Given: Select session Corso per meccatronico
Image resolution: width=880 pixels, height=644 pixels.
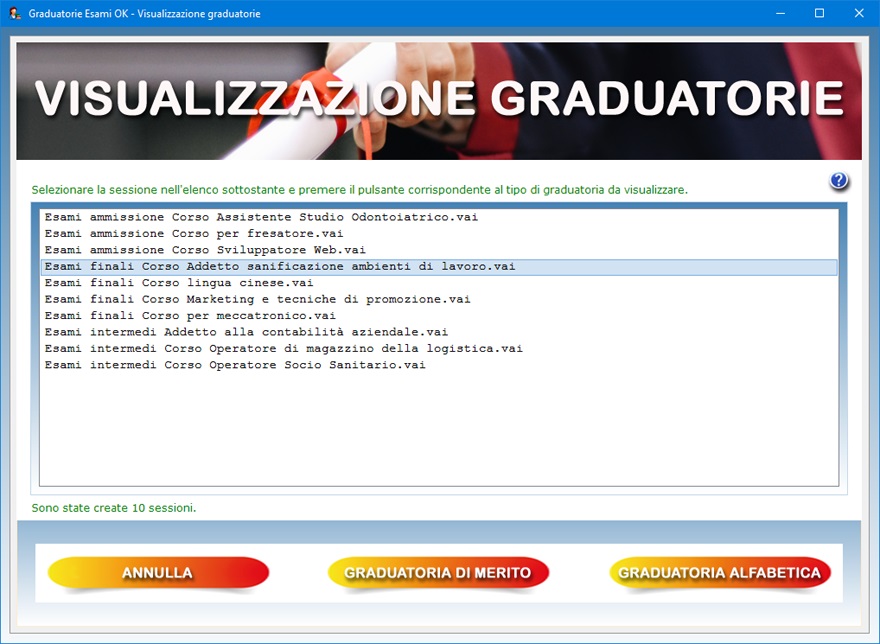Looking at the screenshot, I should click(439, 316).
